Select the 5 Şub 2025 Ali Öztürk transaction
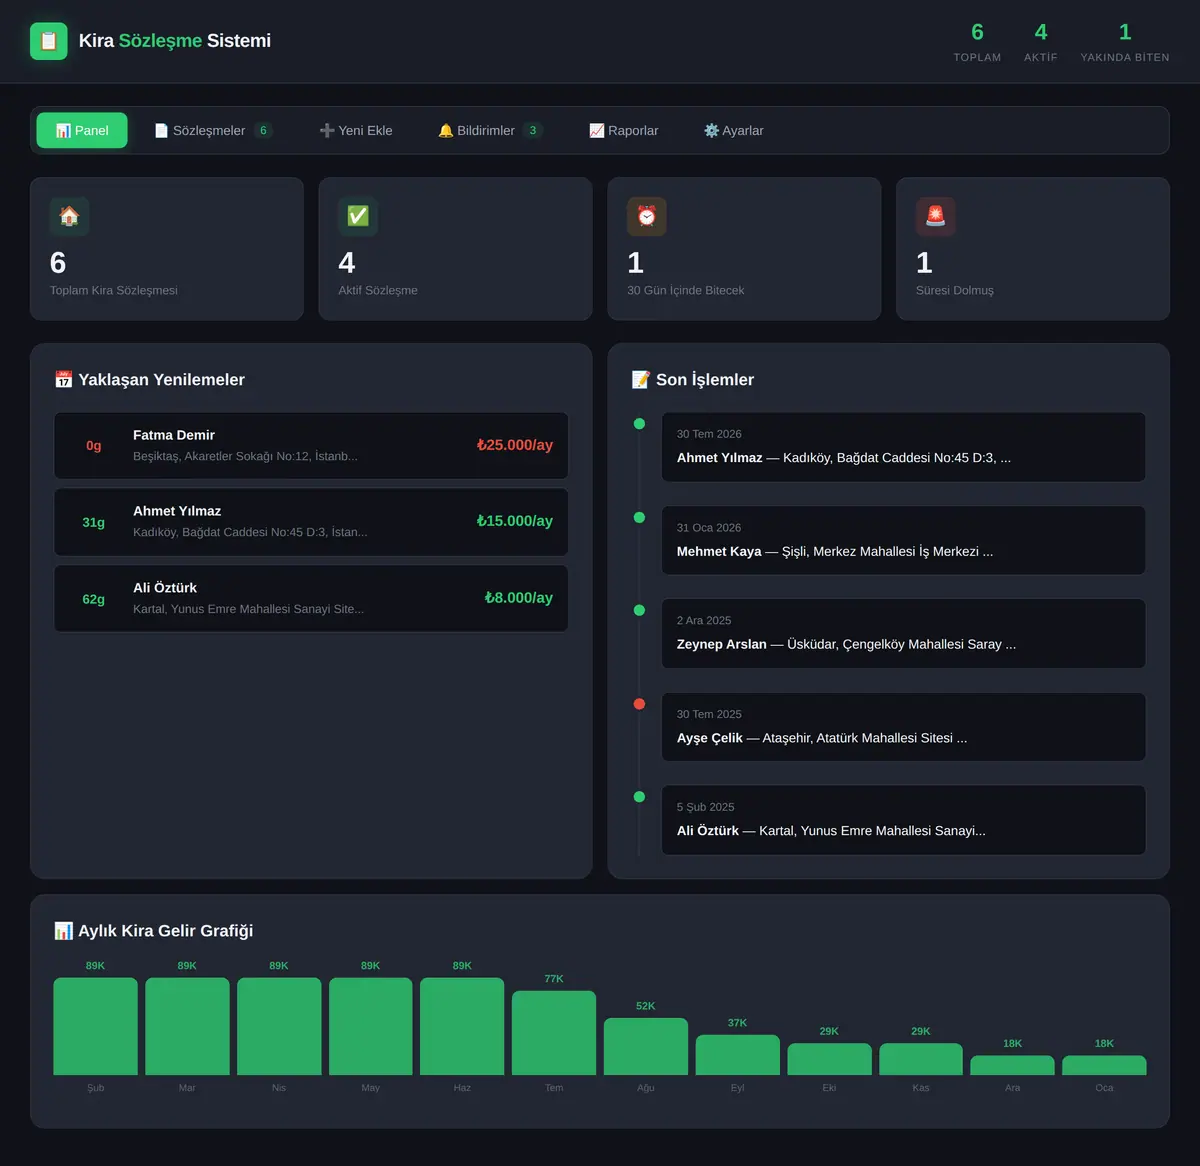Screen dimensions: 1200x1166 point(903,820)
